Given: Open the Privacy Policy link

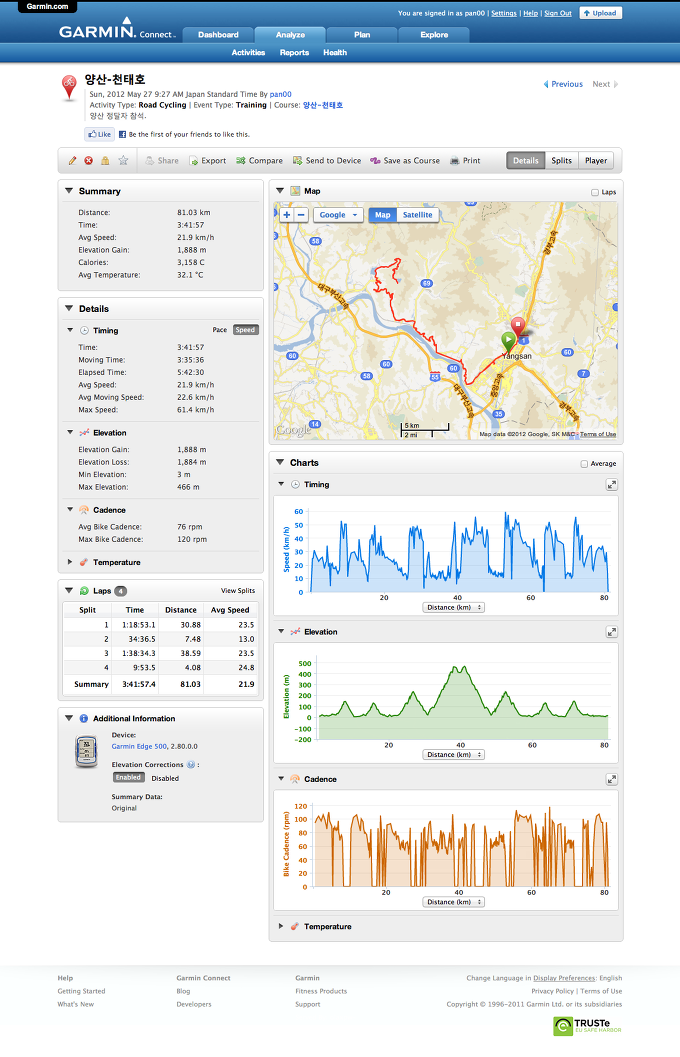Looking at the screenshot, I should (553, 991).
